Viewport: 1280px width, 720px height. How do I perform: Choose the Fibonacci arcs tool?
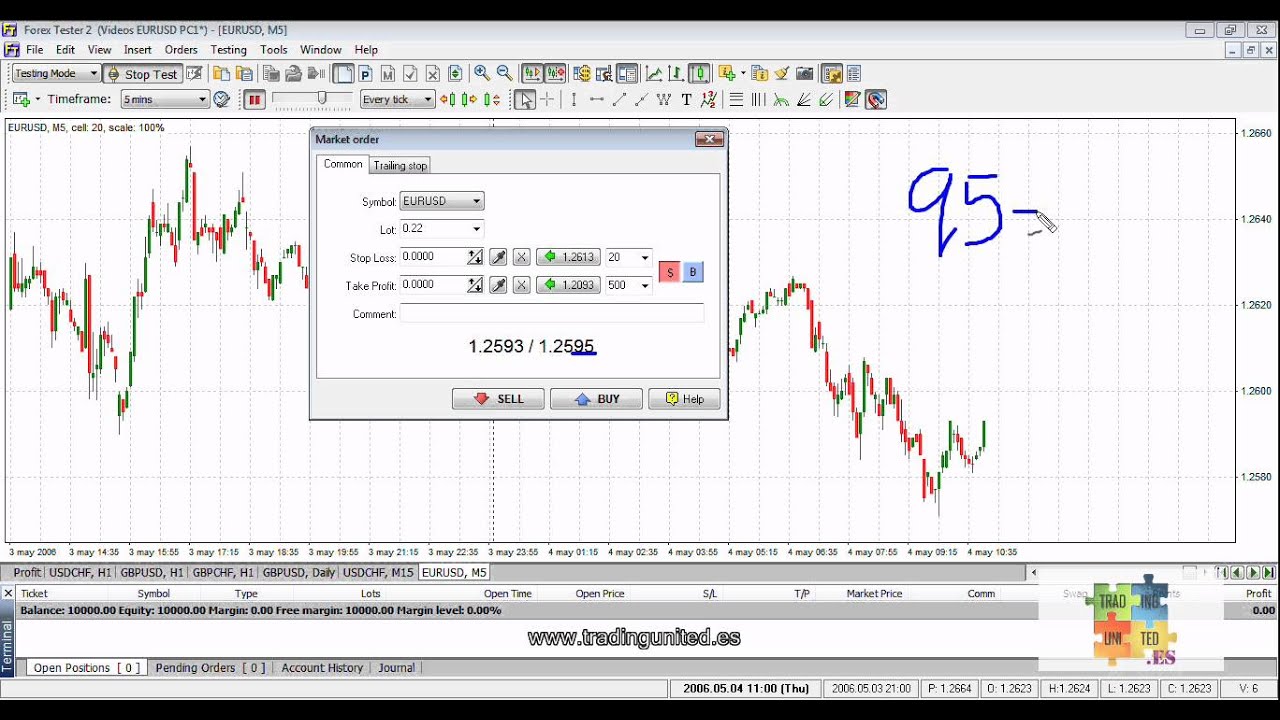[x=781, y=99]
